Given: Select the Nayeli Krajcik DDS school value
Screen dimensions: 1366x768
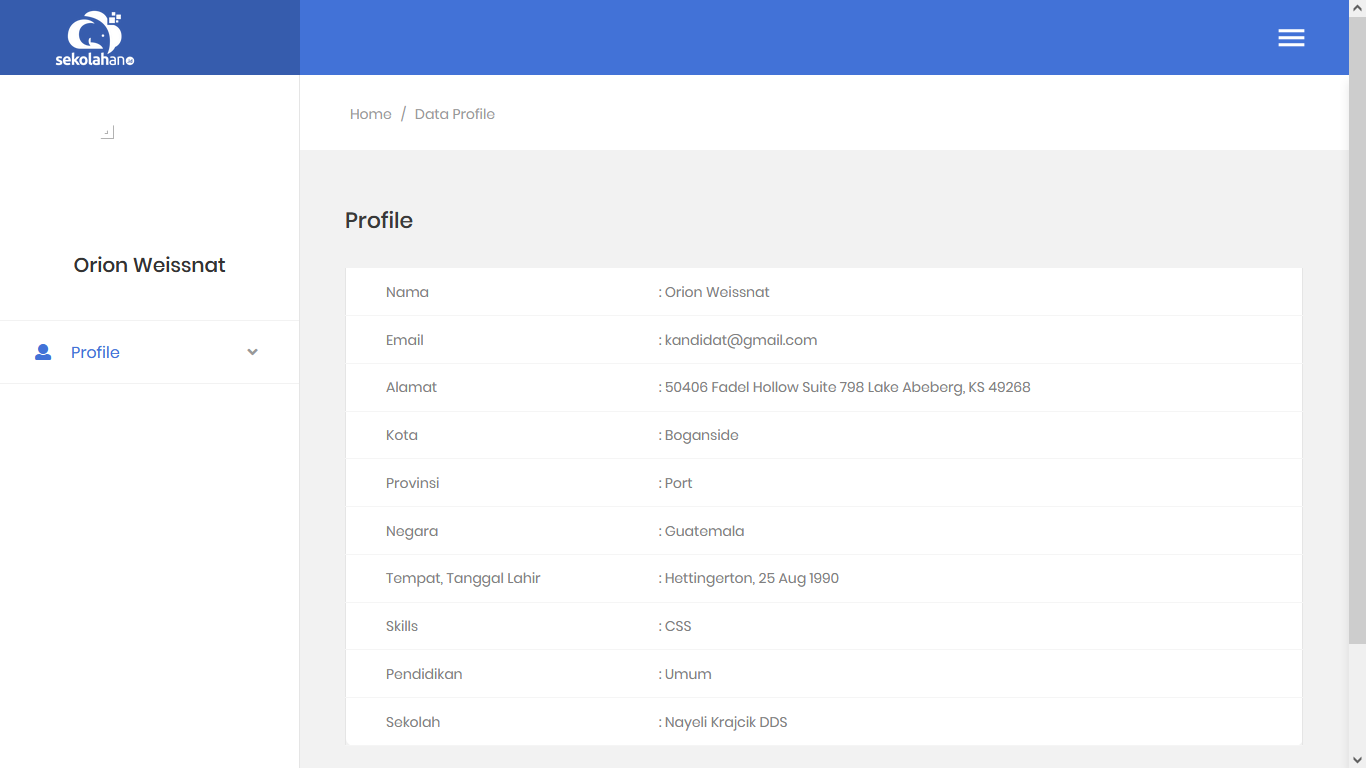Looking at the screenshot, I should tap(726, 722).
